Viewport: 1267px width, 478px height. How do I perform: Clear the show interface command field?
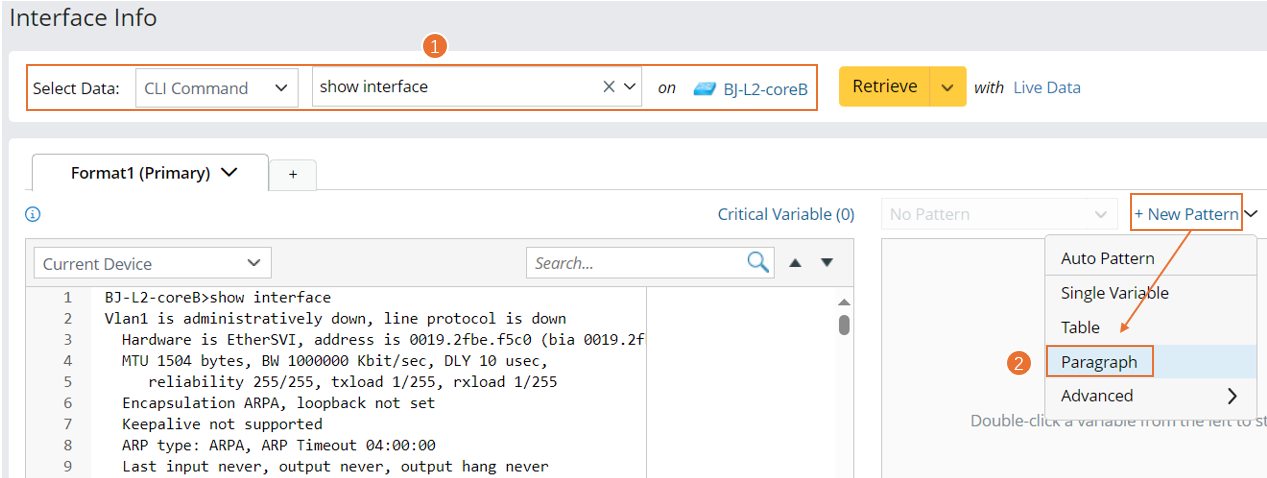(x=608, y=87)
